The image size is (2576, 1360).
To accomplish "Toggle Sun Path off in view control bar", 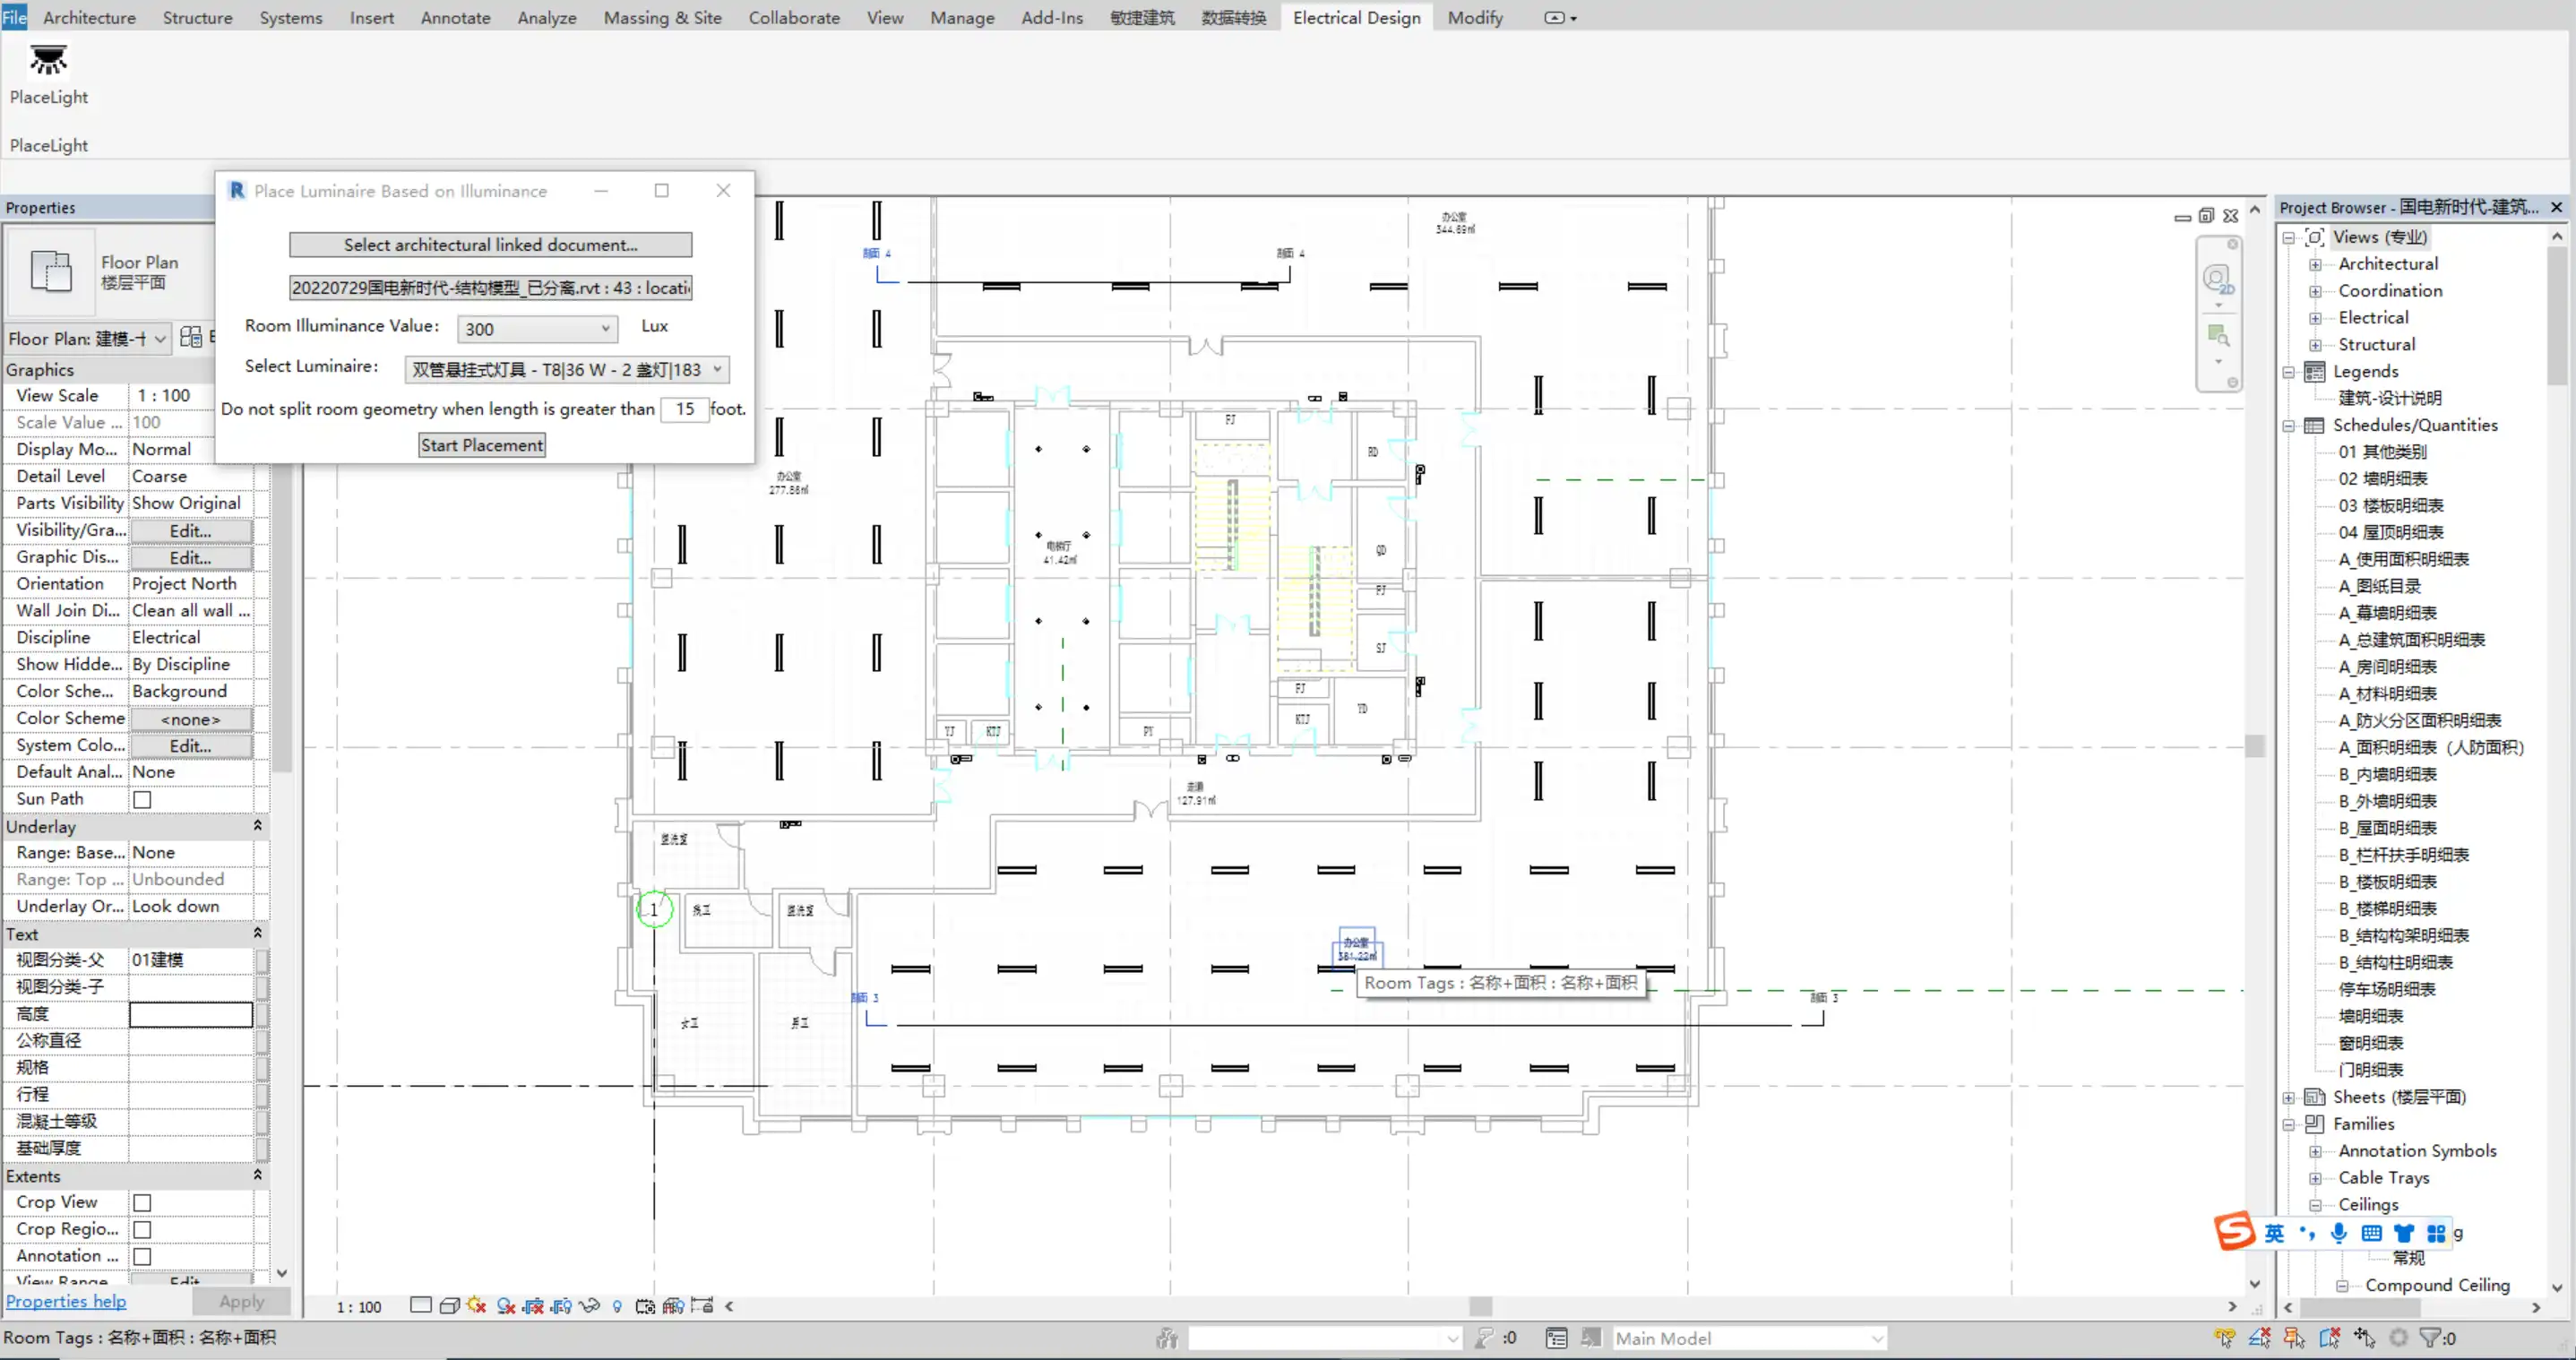I will tap(476, 1306).
